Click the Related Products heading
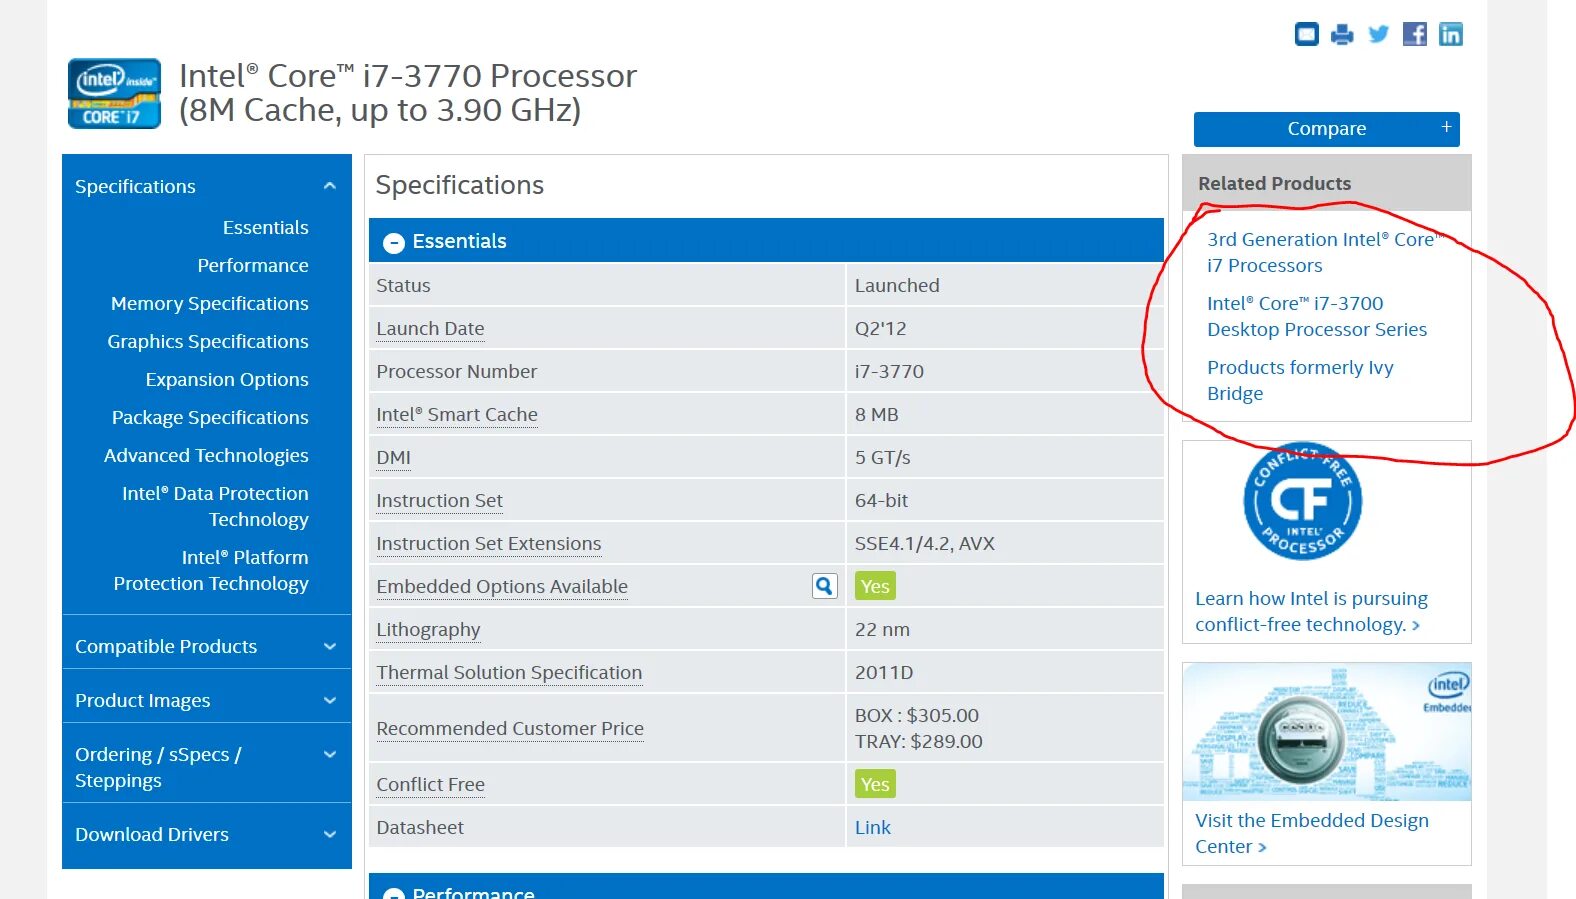Viewport: 1576px width, 899px height. pos(1274,184)
